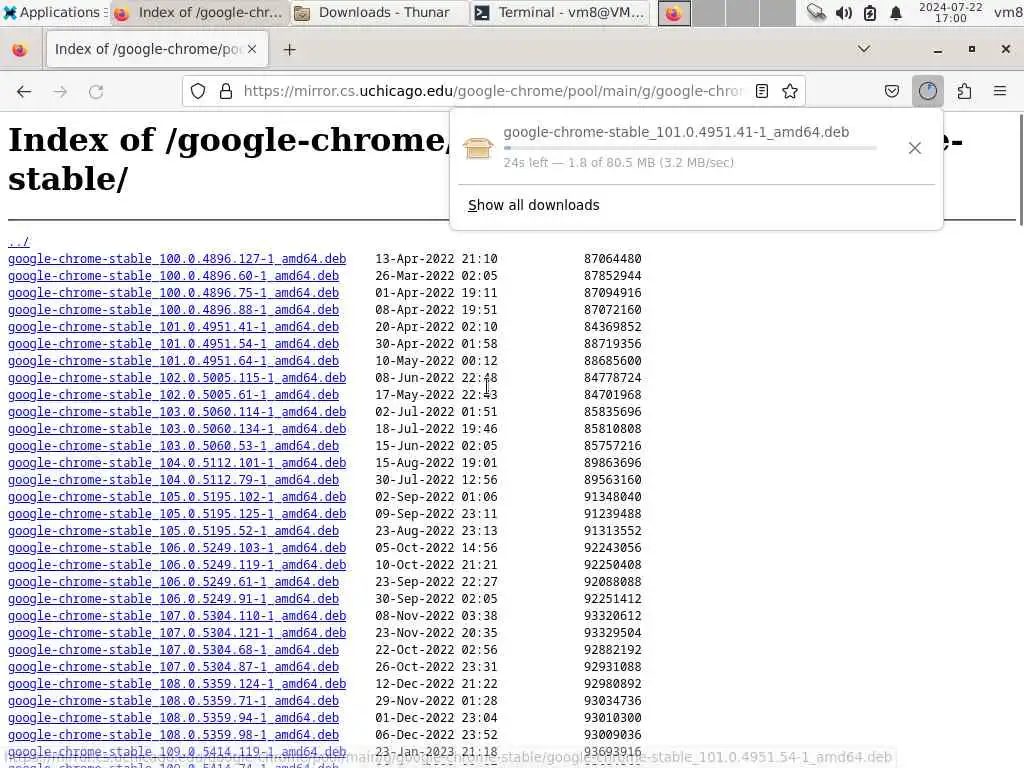Click google-chrome-stable_106.0.5249.91-1_amd64.deb

tap(174, 598)
